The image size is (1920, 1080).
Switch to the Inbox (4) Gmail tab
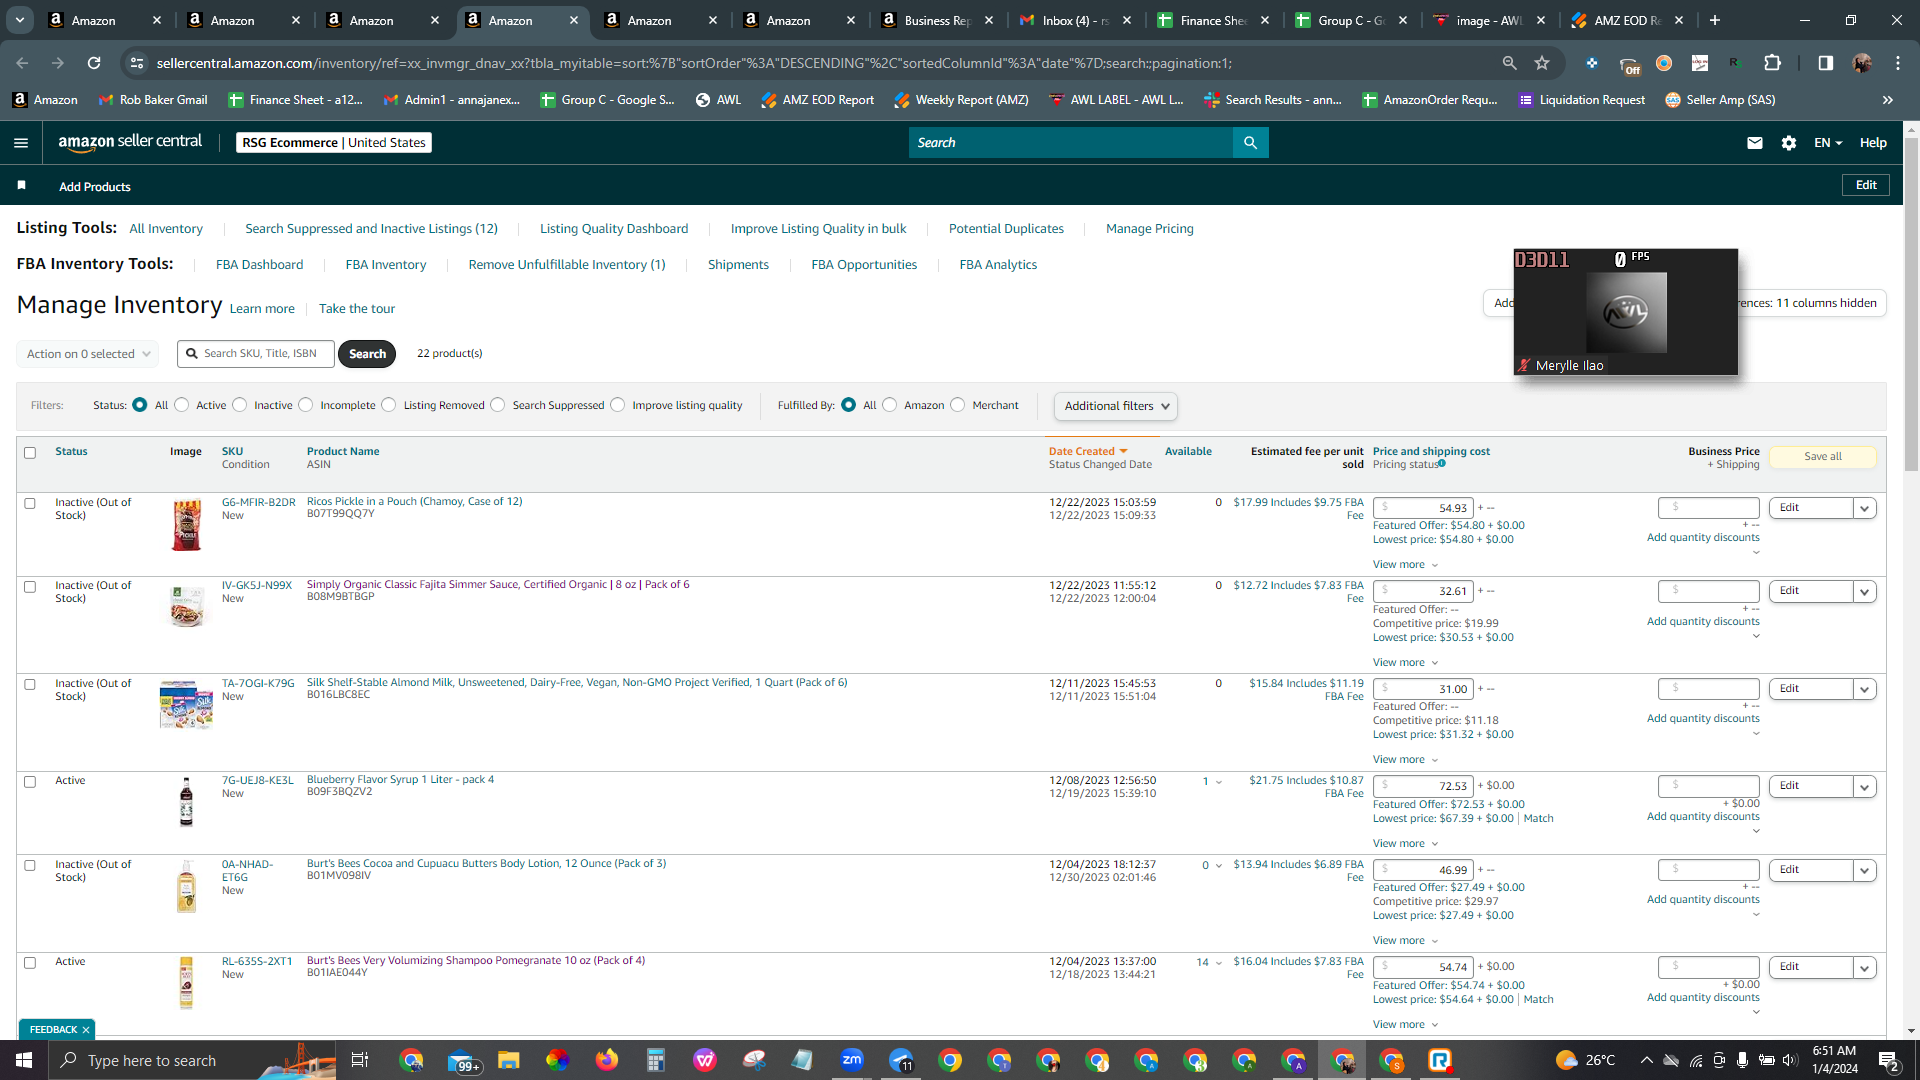pos(1075,20)
